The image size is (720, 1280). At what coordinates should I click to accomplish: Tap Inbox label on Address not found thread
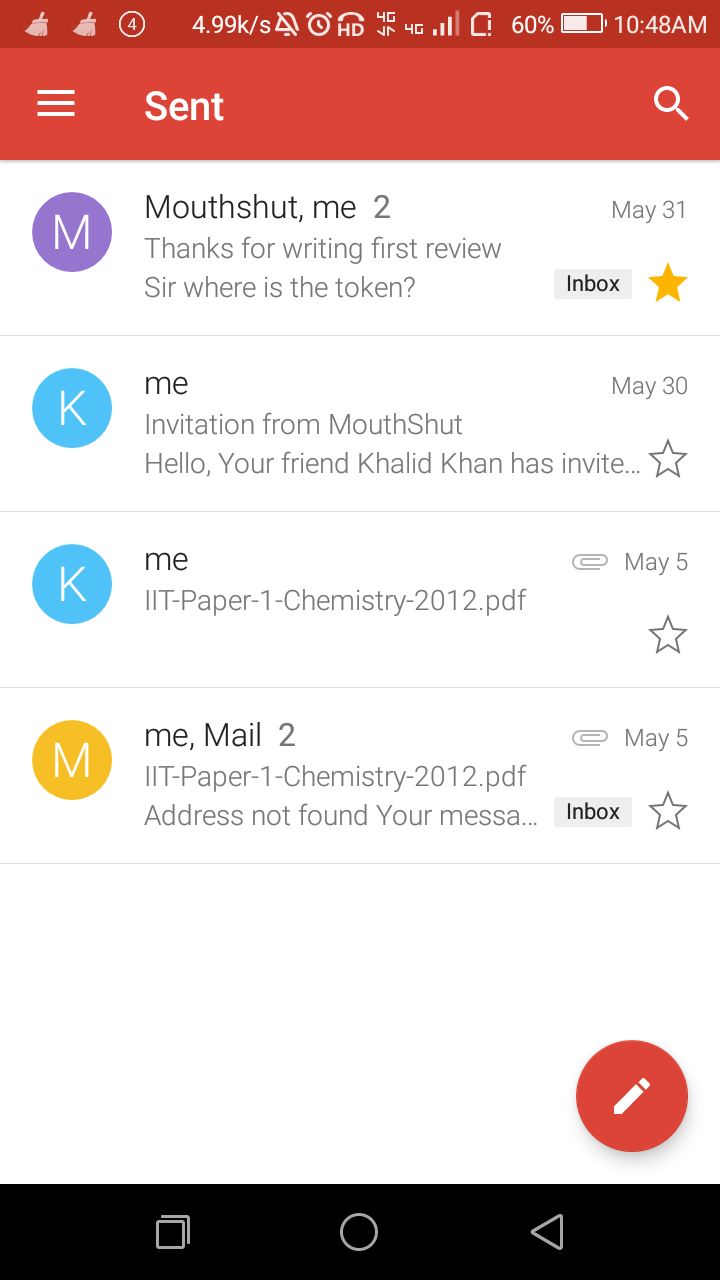(x=593, y=812)
